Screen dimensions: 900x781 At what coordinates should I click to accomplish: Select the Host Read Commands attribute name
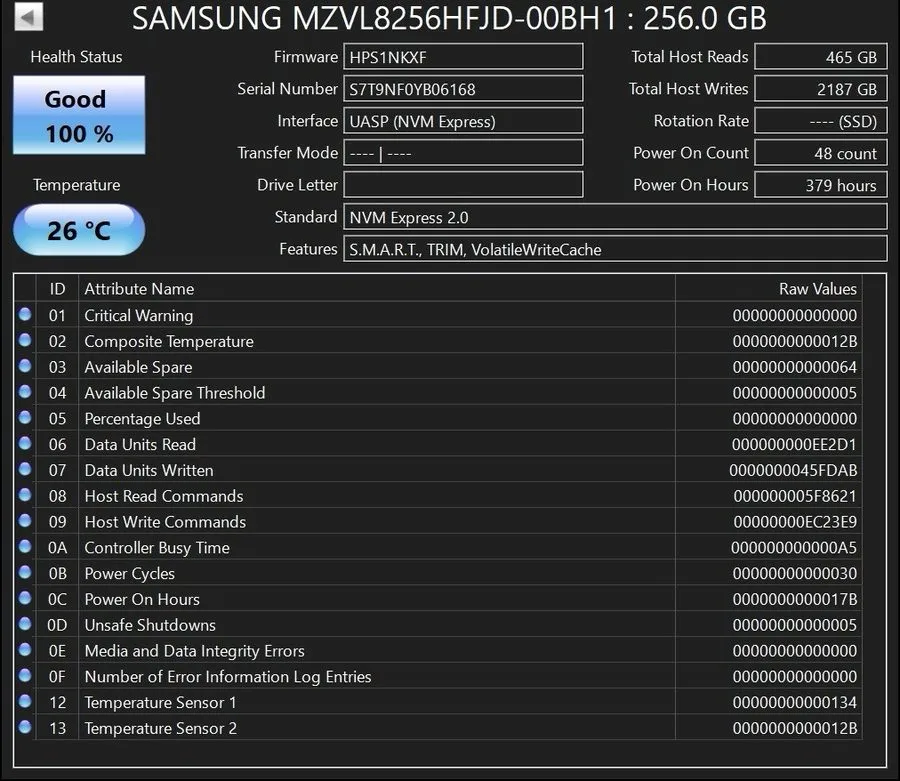click(164, 496)
